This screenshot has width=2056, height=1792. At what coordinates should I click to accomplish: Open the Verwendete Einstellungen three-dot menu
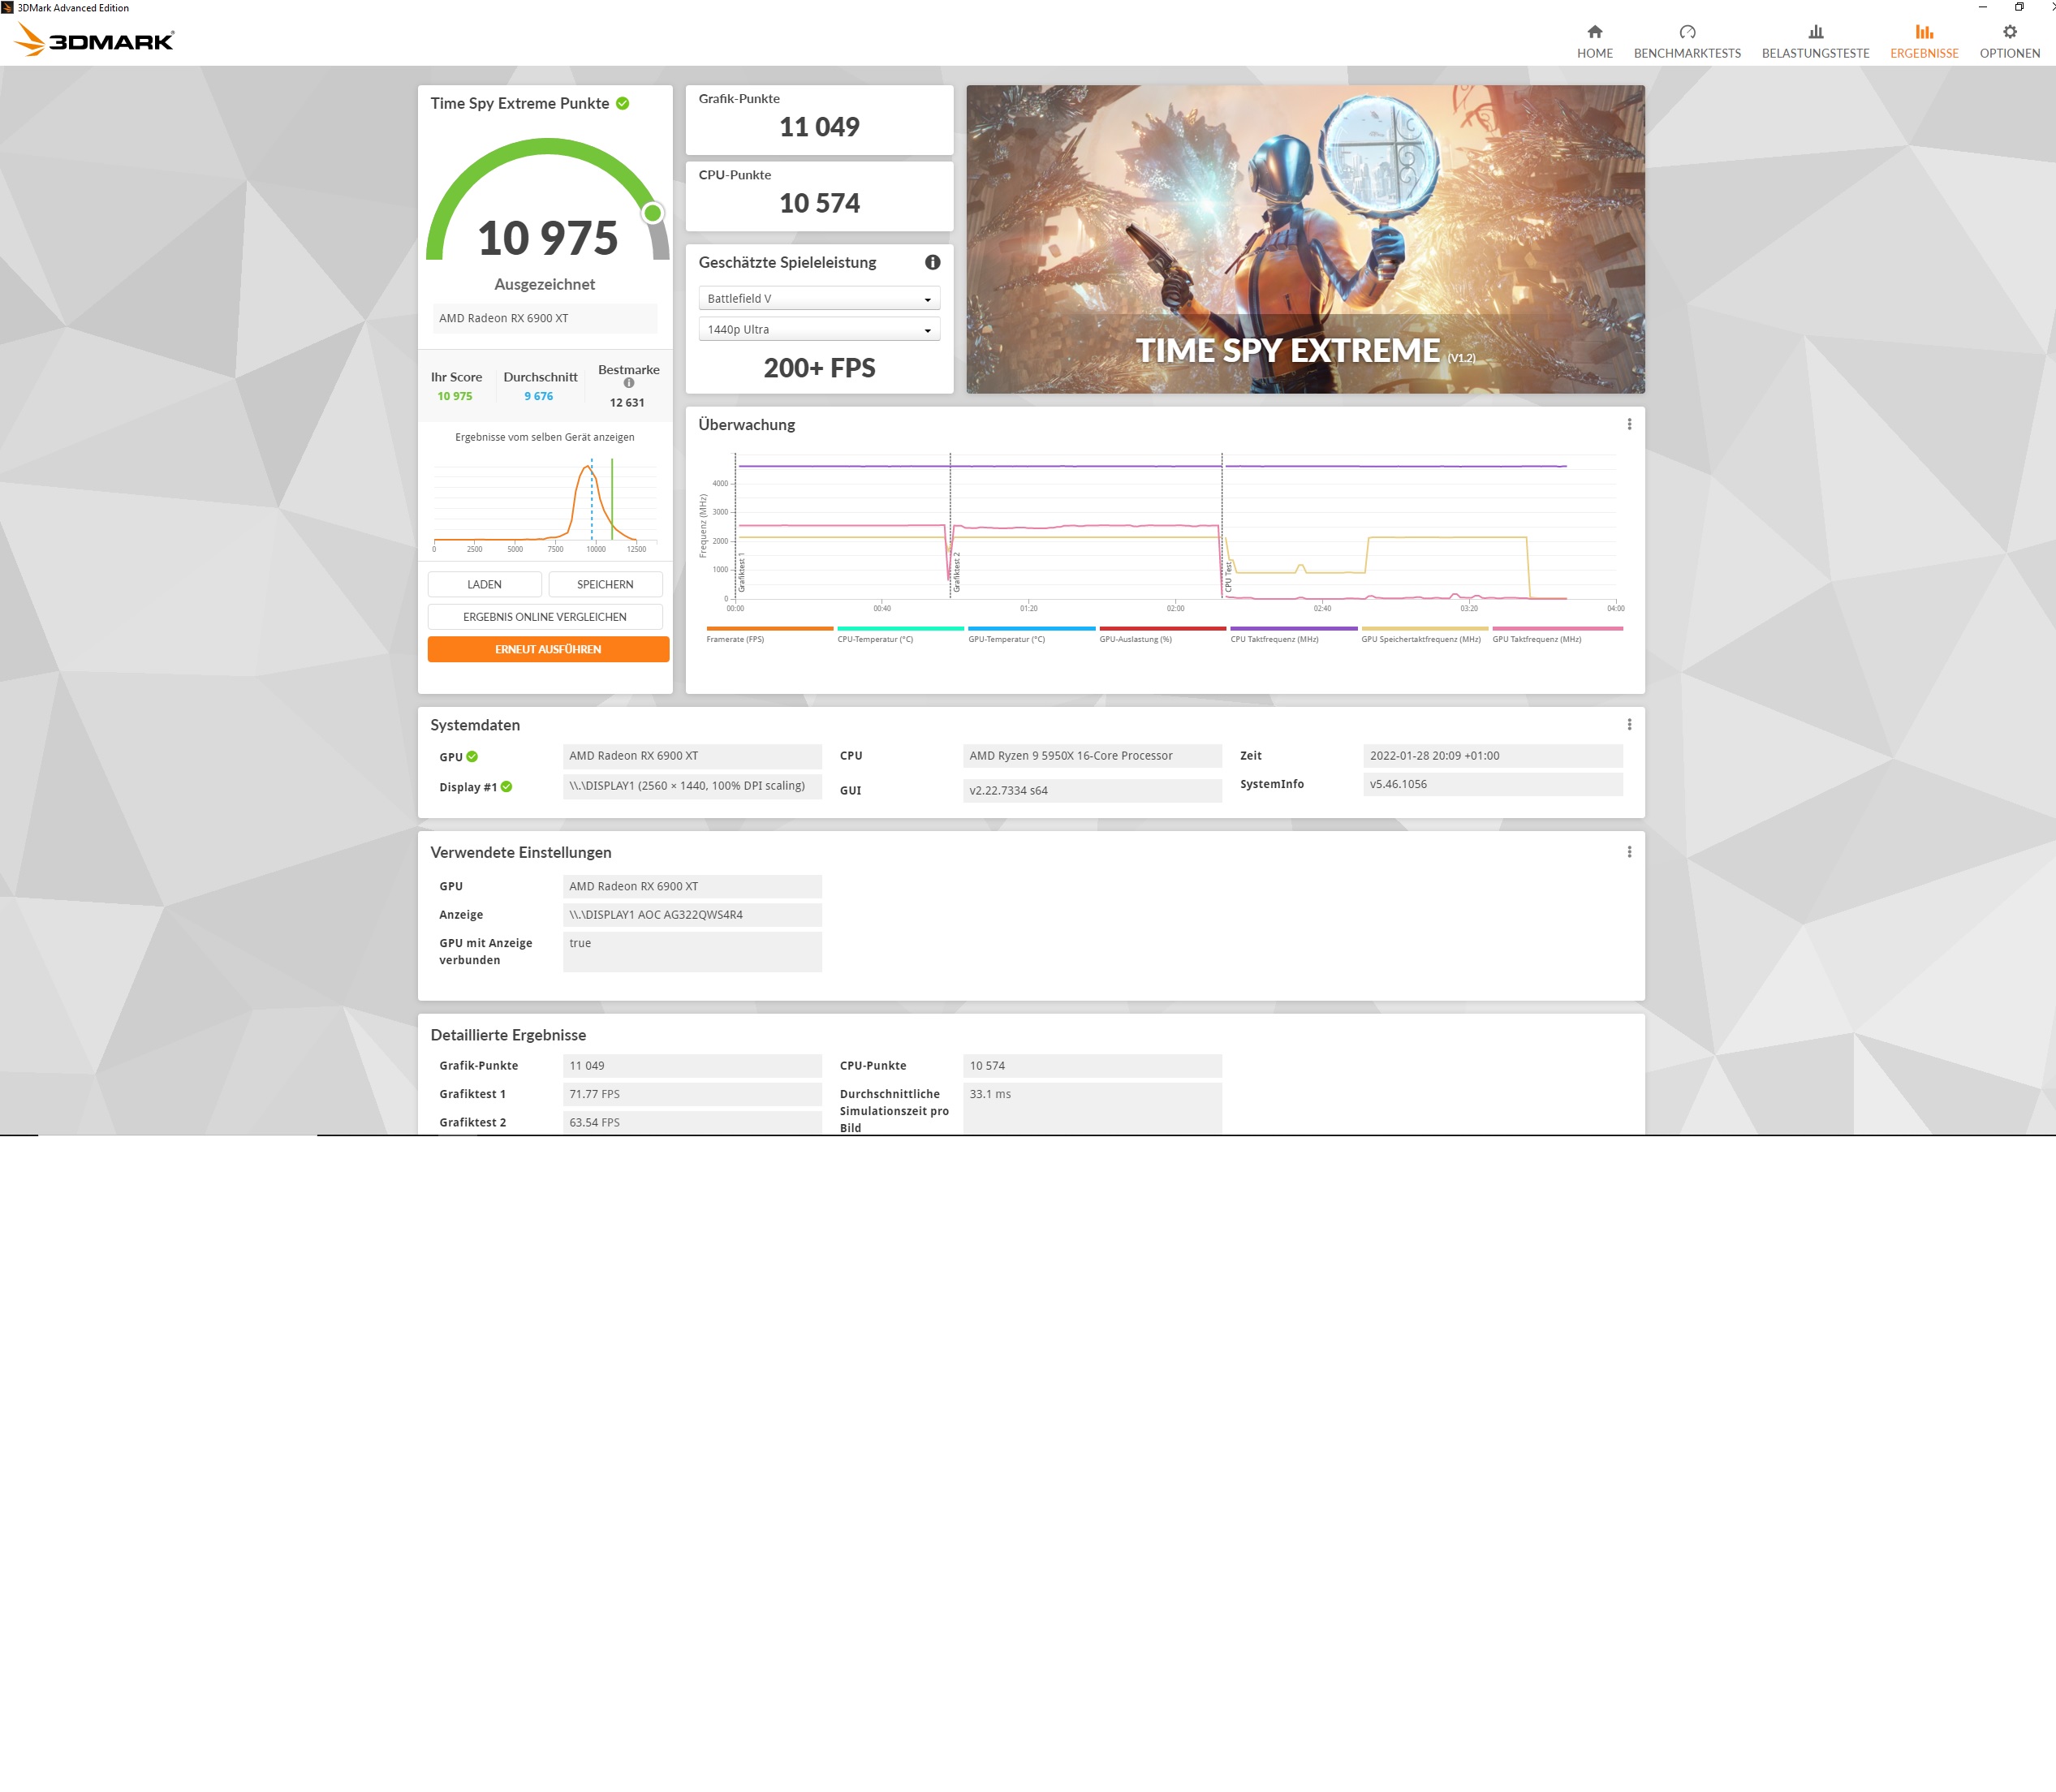point(1629,852)
